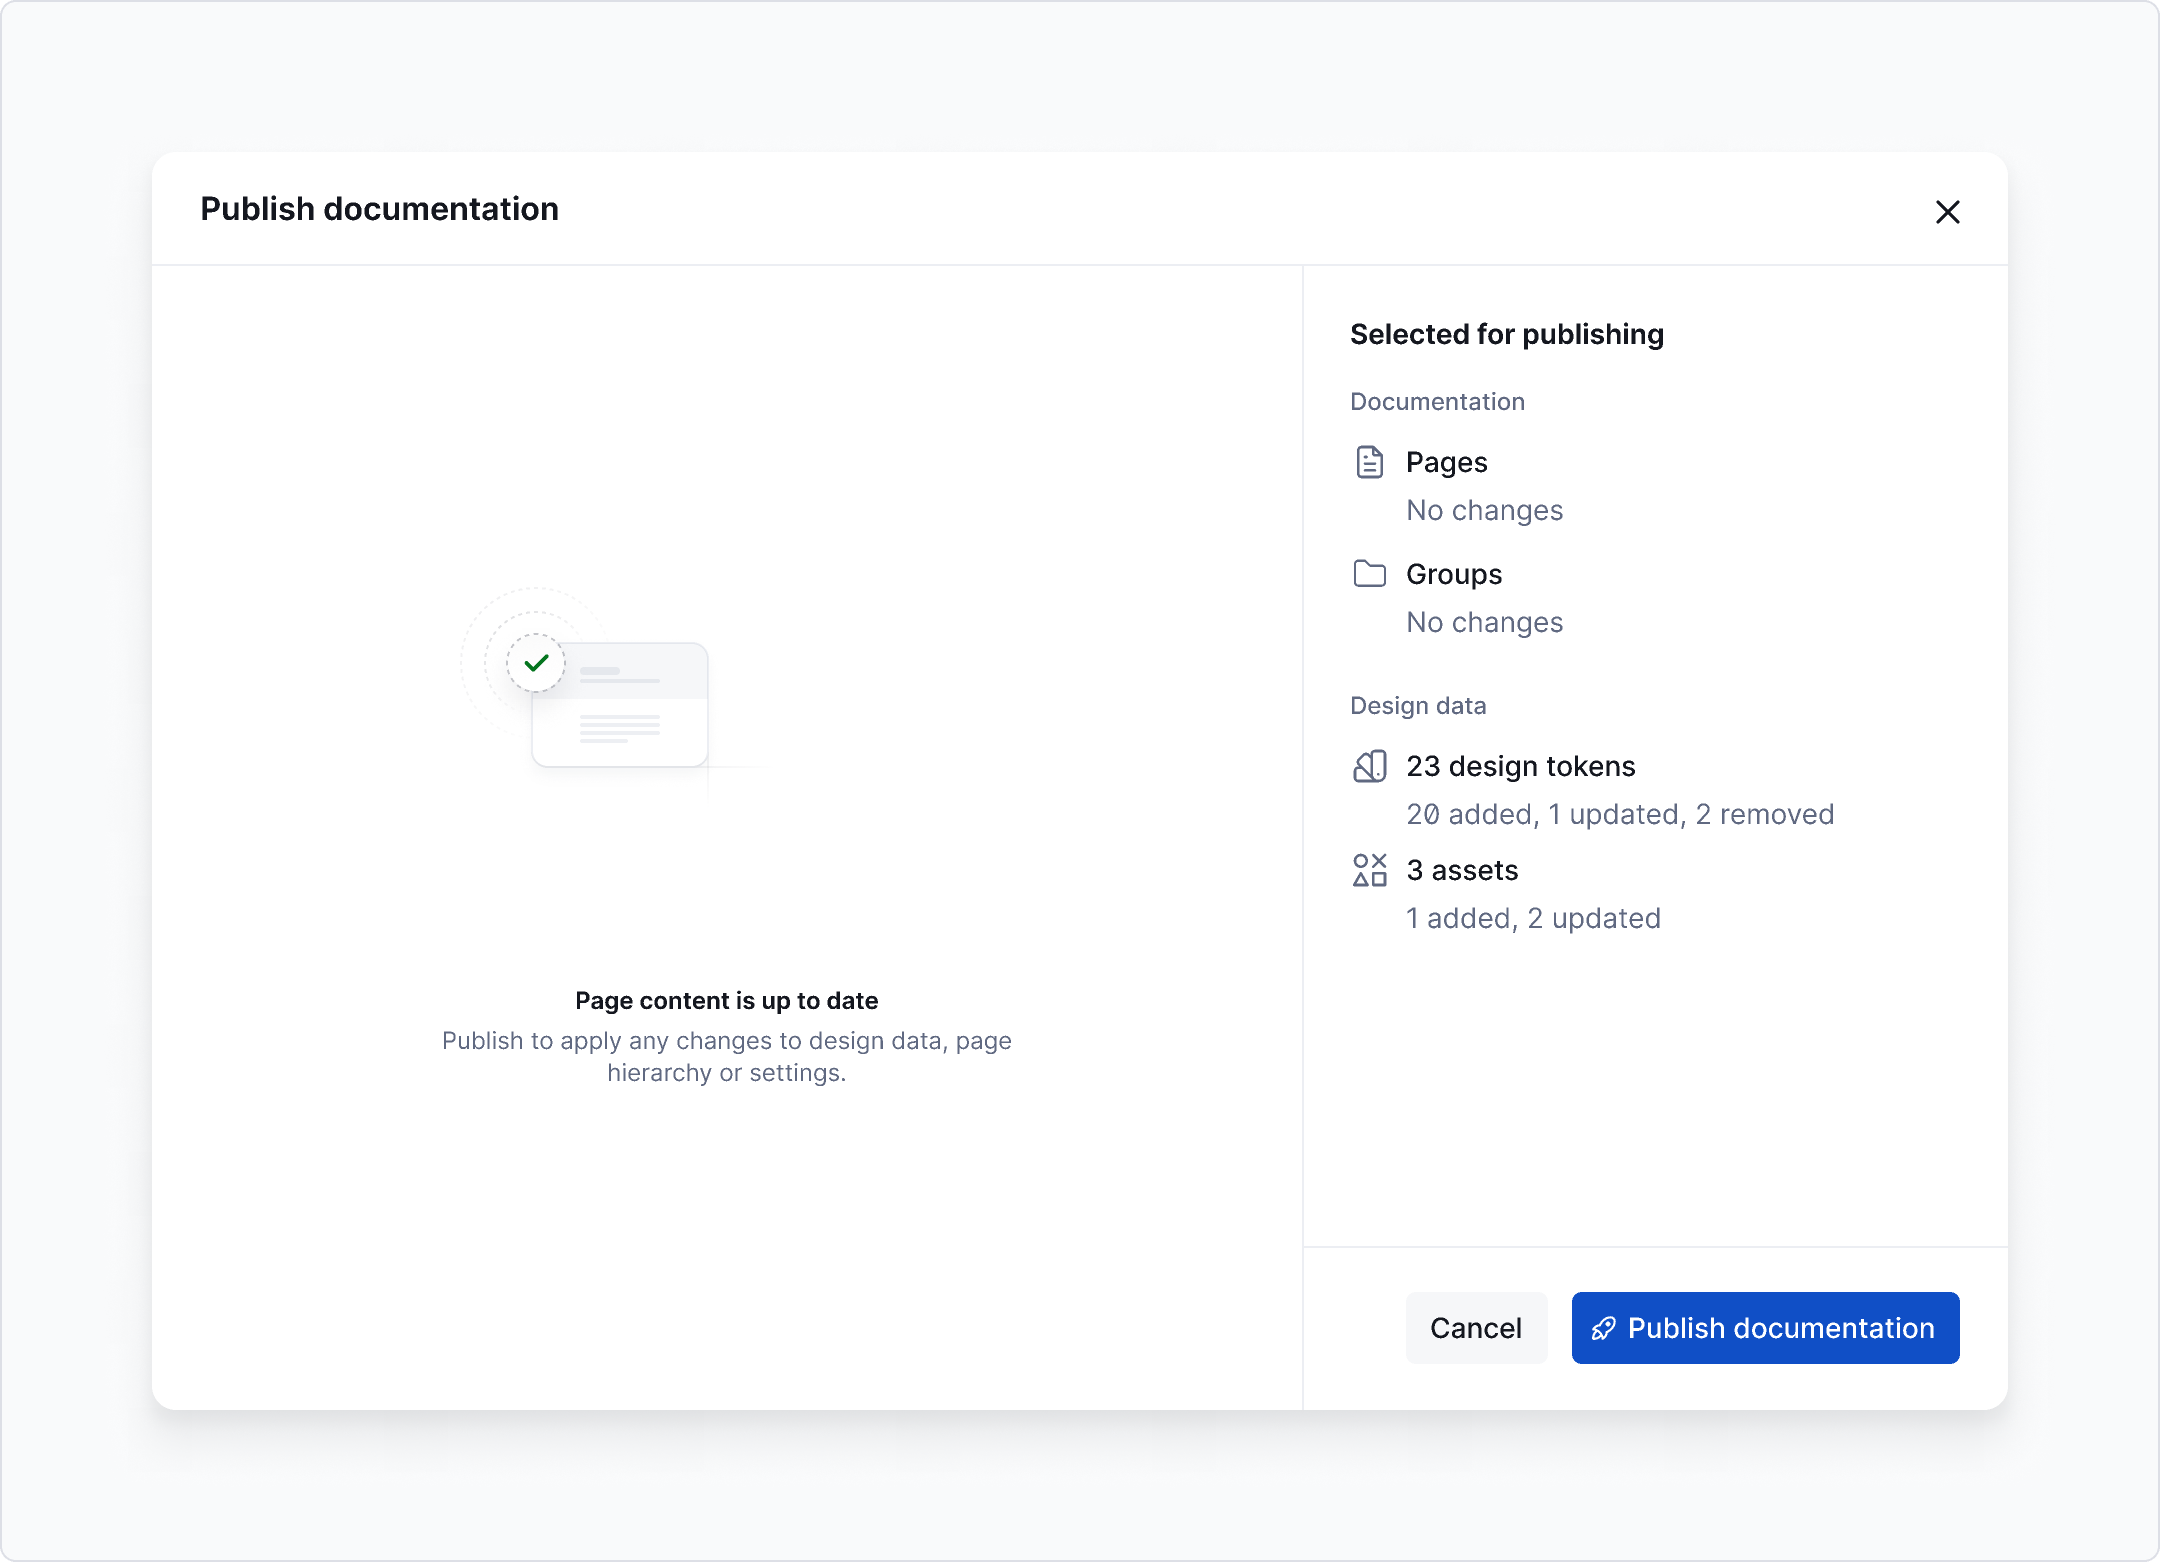Click the 'Pages' item under Documentation
Viewport: 2160px width, 1562px height.
(x=1446, y=462)
